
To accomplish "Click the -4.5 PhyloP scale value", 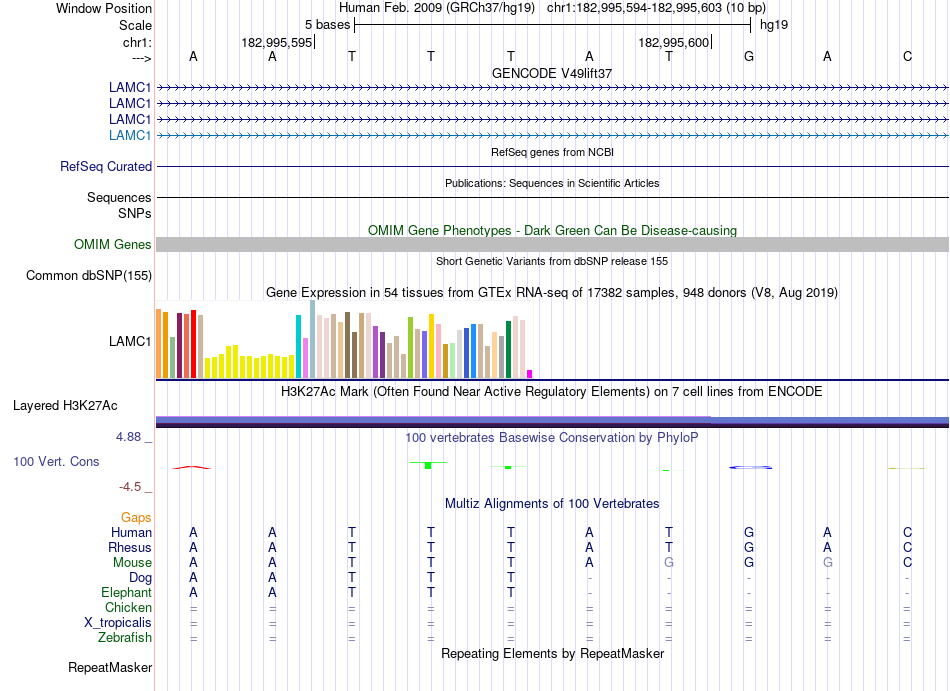I will [x=130, y=487].
